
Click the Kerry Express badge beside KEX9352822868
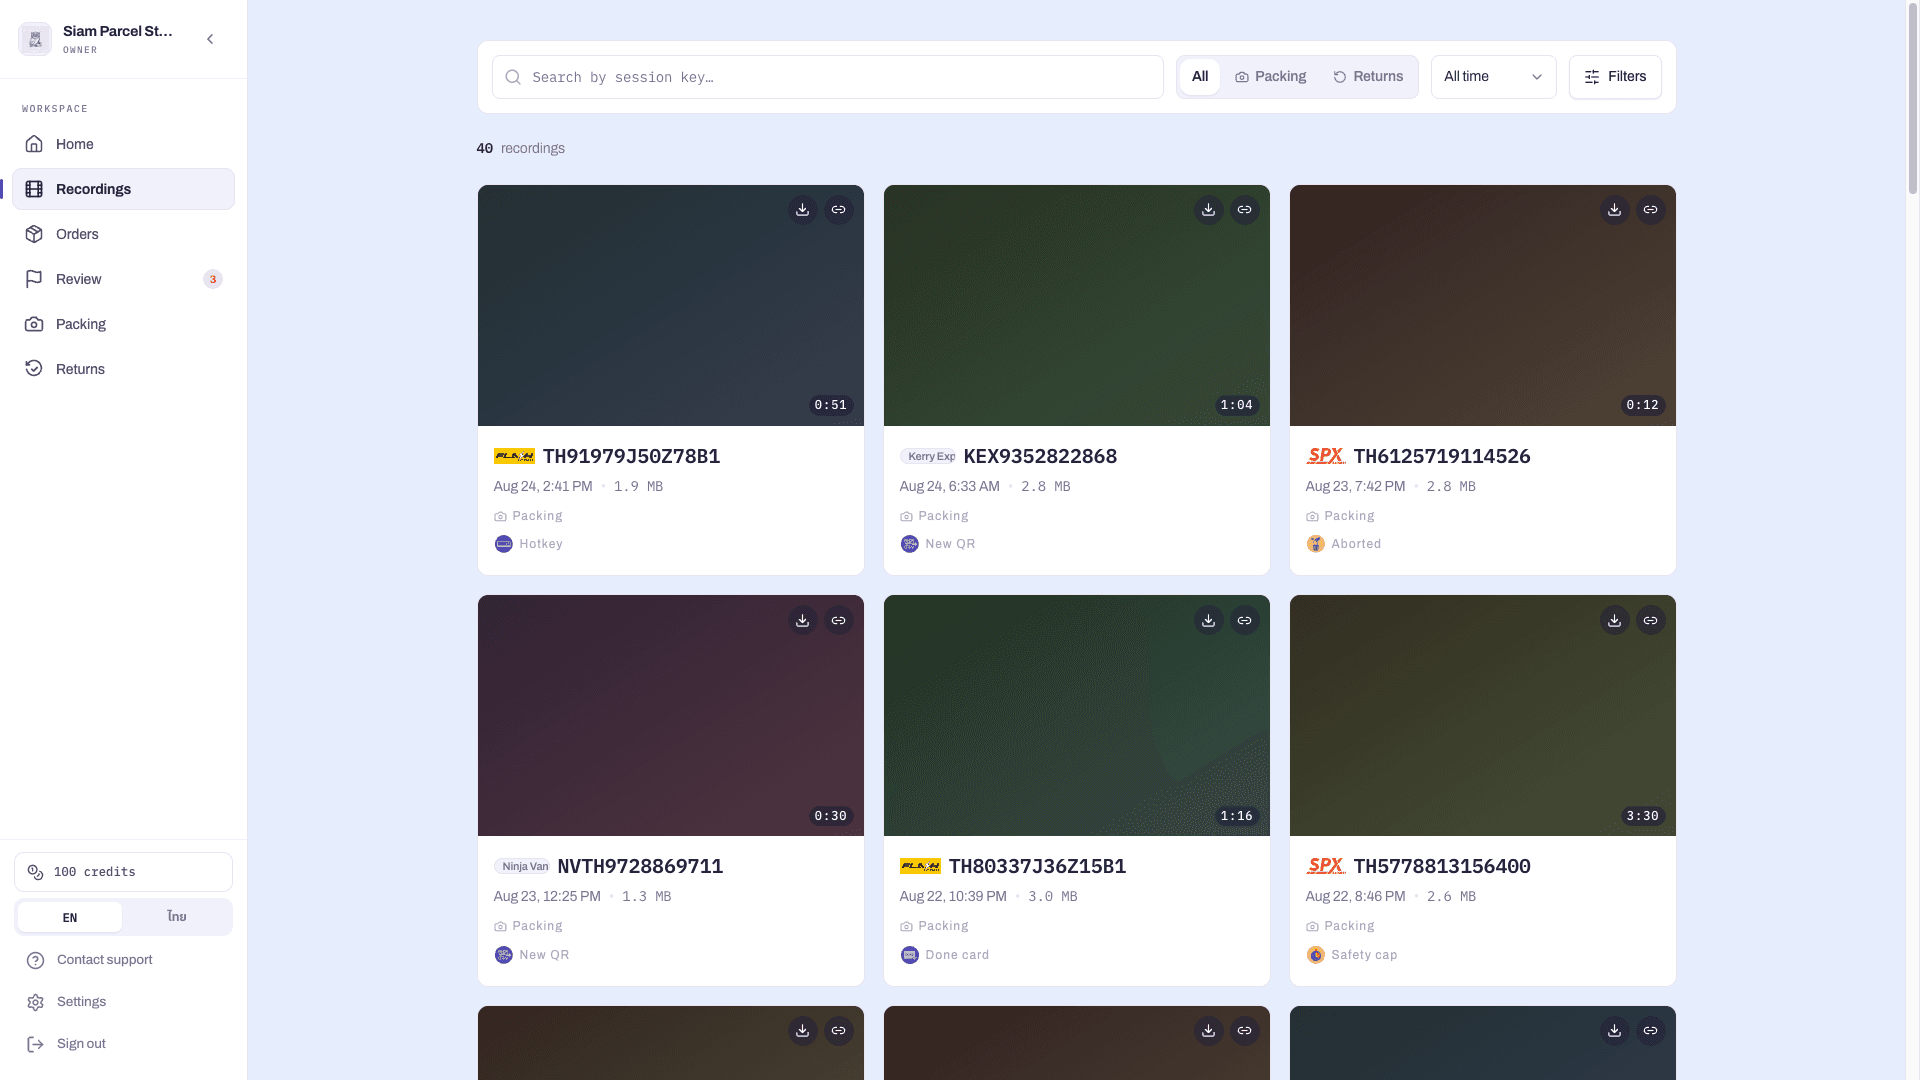[928, 456]
